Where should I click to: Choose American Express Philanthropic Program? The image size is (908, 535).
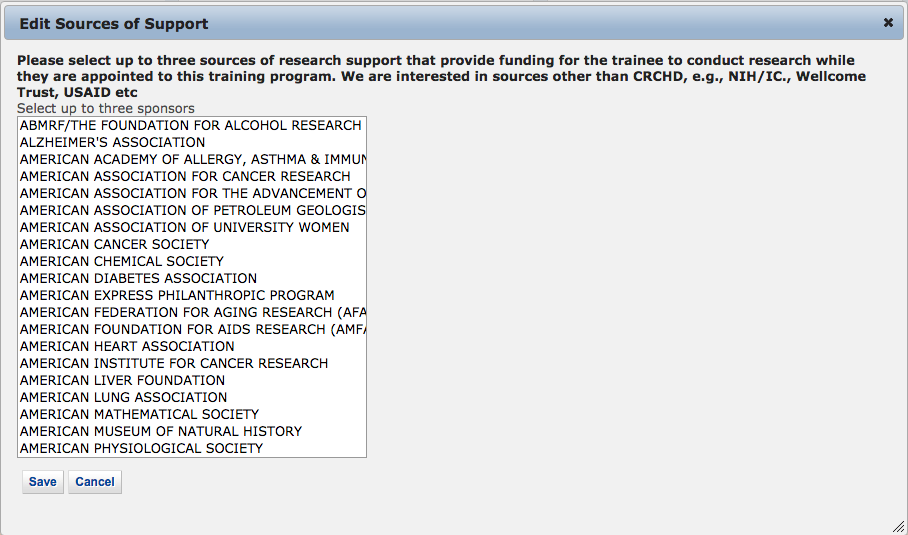pyautogui.click(x=177, y=295)
